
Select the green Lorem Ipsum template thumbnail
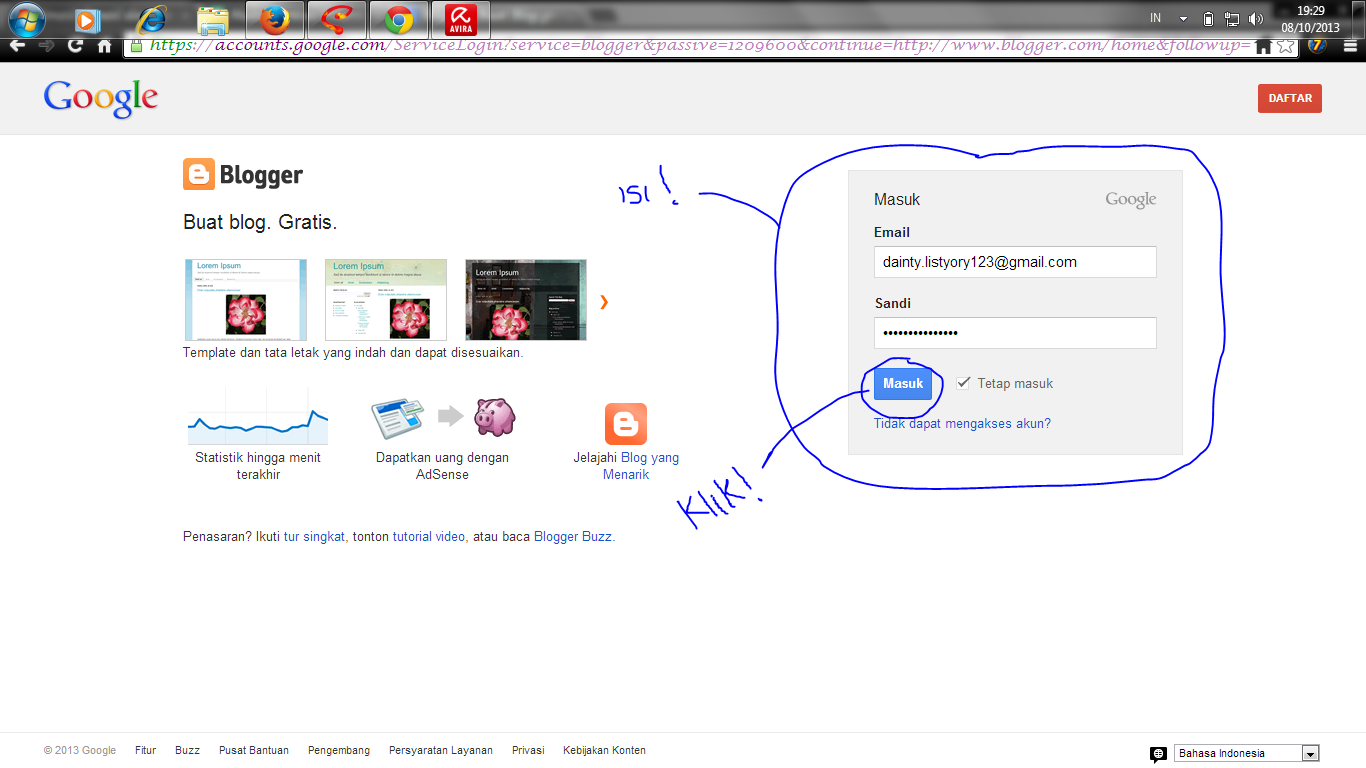click(386, 300)
